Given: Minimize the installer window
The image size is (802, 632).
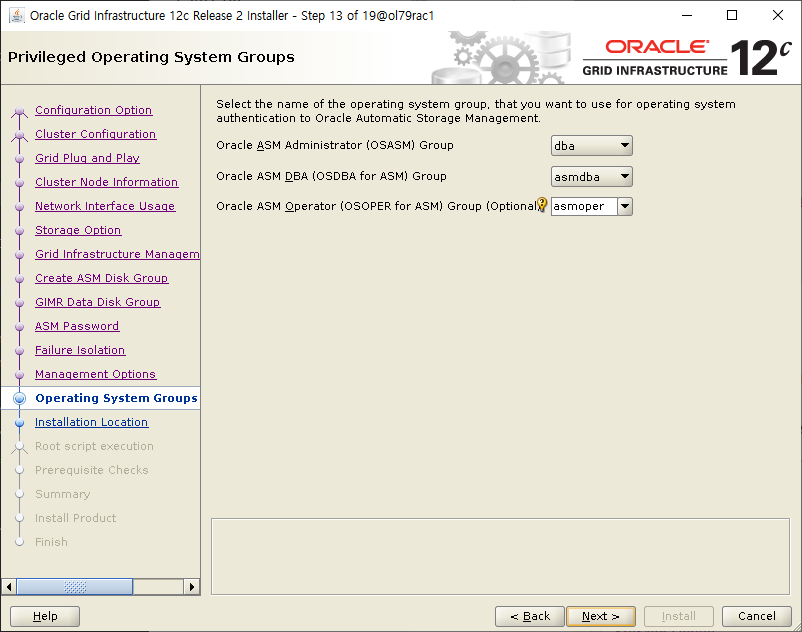Looking at the screenshot, I should 687,15.
